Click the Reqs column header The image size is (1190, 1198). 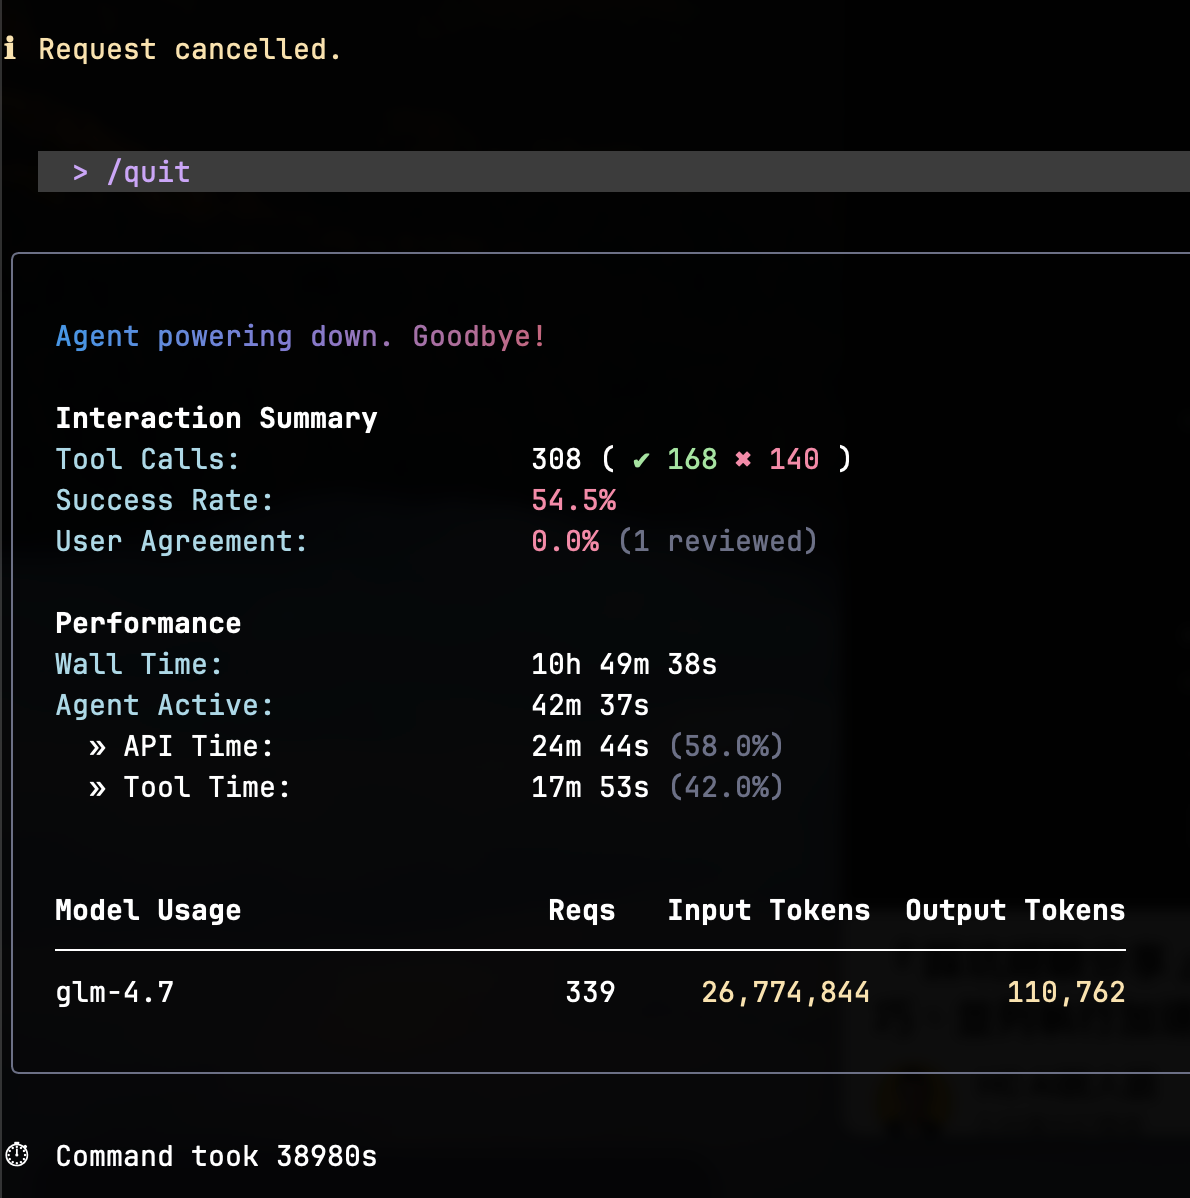point(581,910)
